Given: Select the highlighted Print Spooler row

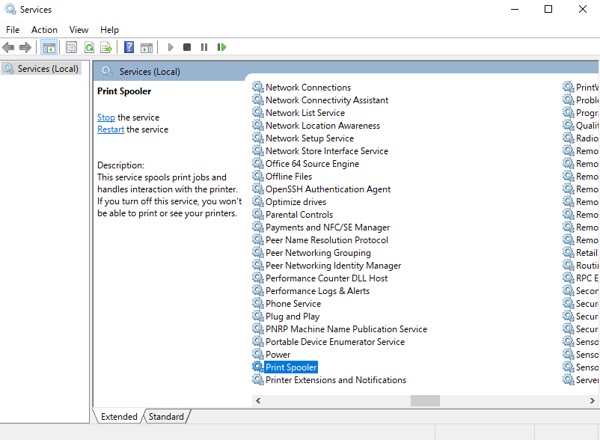Looking at the screenshot, I should tap(291, 367).
